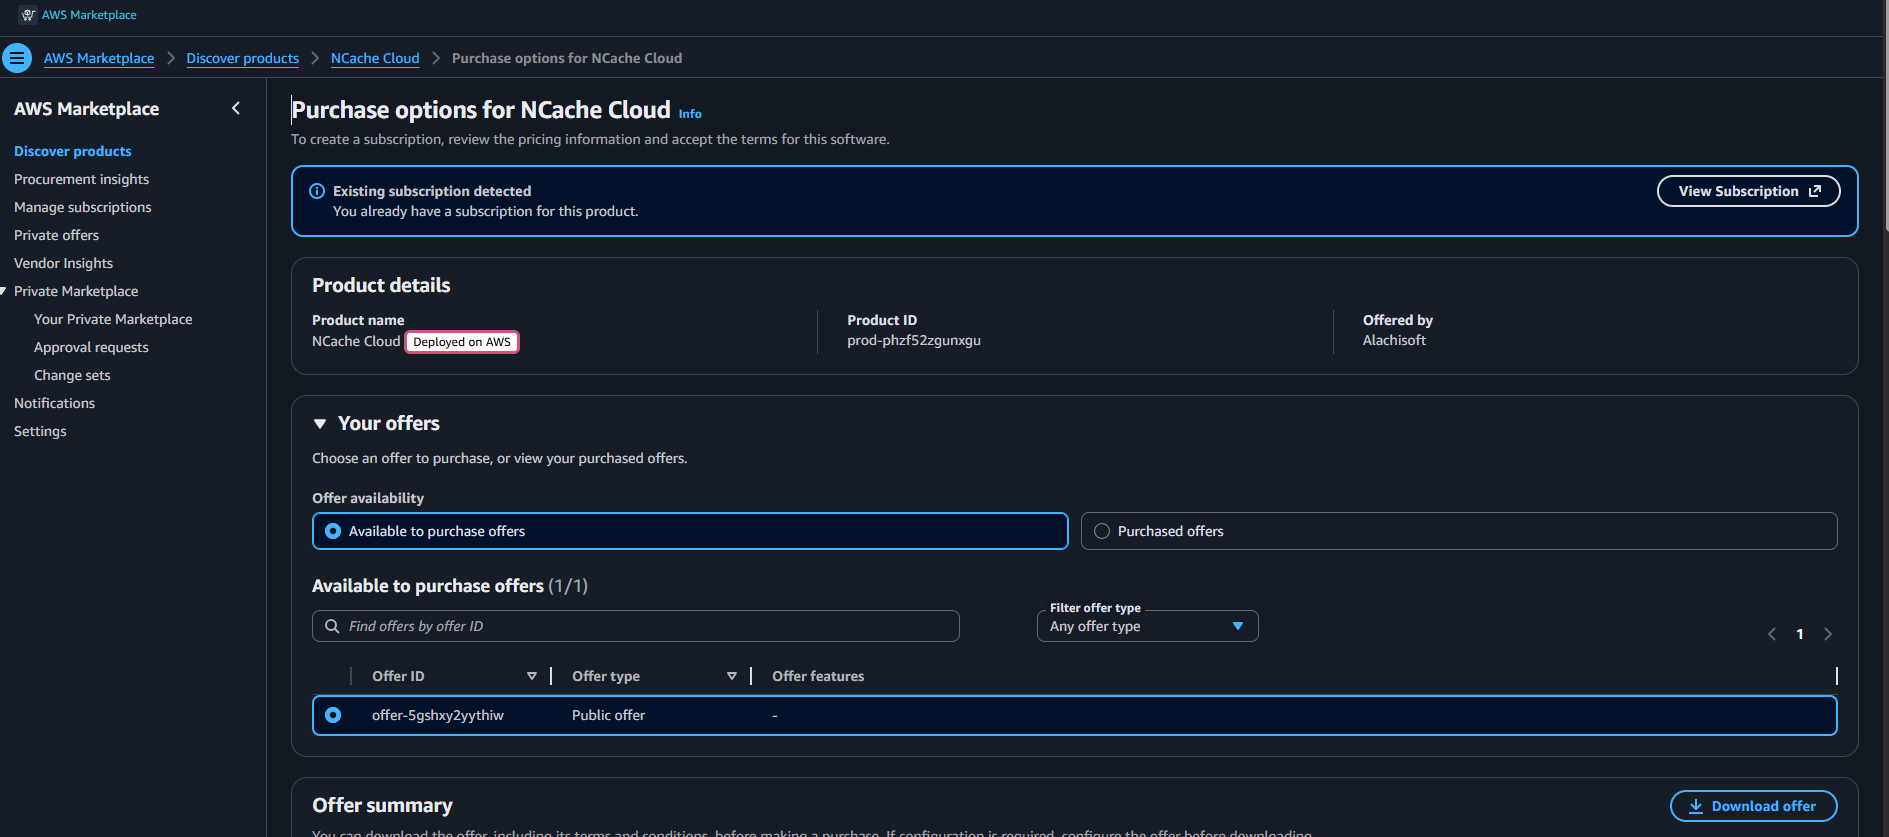
Task: Collapse Private Marketplace tree in sidebar
Action: (4, 291)
